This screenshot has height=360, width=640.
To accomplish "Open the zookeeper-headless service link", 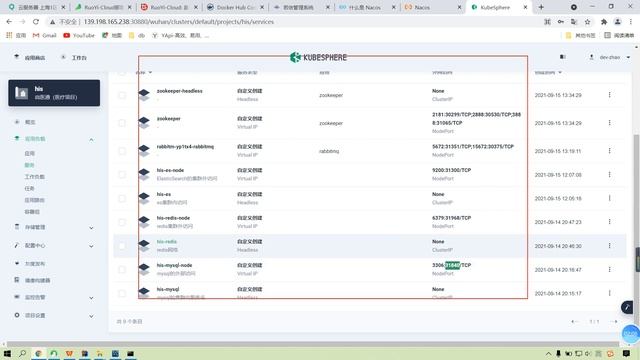I will point(180,91).
